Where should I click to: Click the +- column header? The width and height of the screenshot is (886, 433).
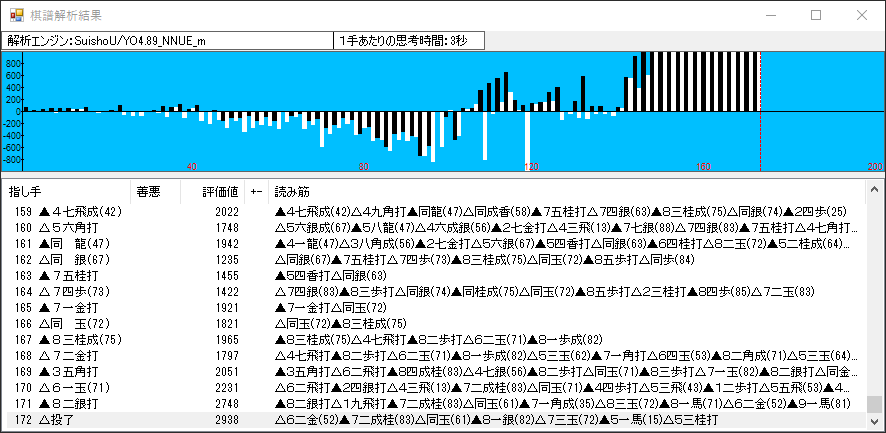pos(257,192)
